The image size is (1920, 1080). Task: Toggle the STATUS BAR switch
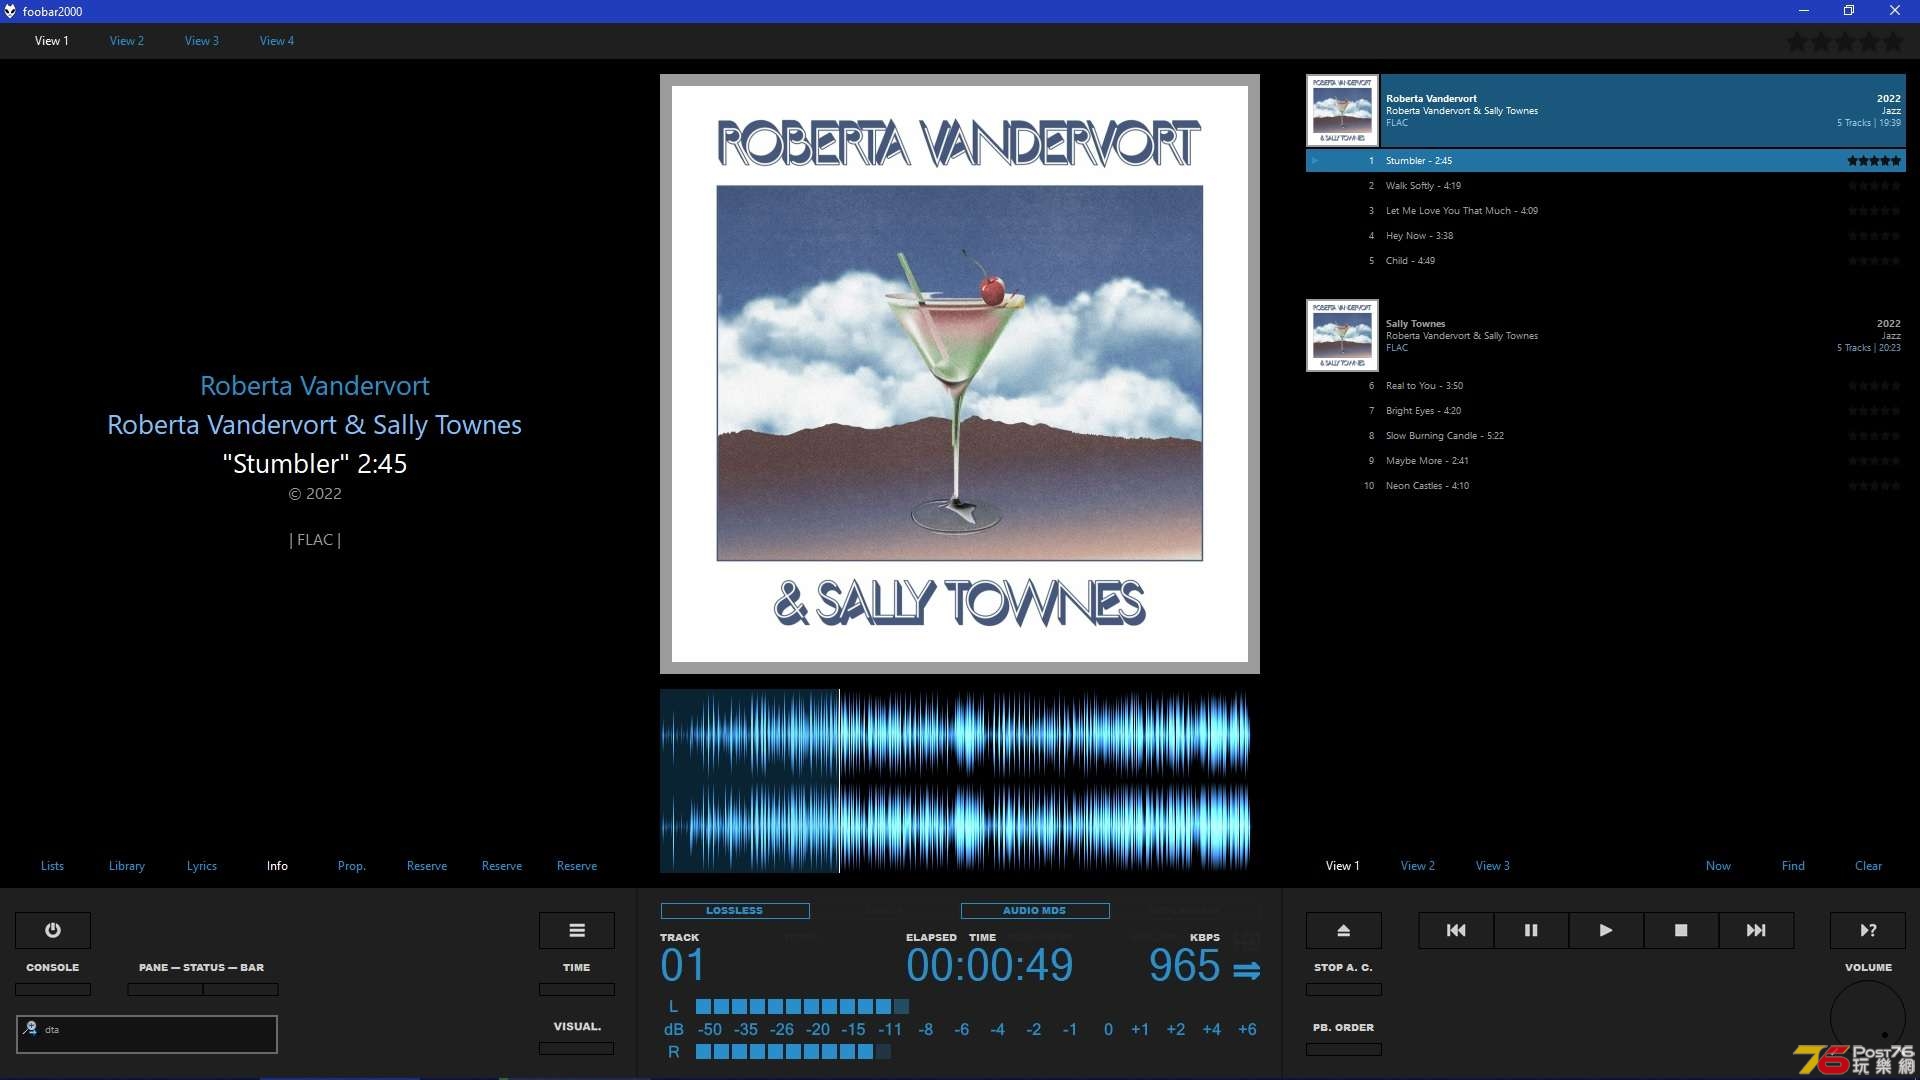point(241,989)
